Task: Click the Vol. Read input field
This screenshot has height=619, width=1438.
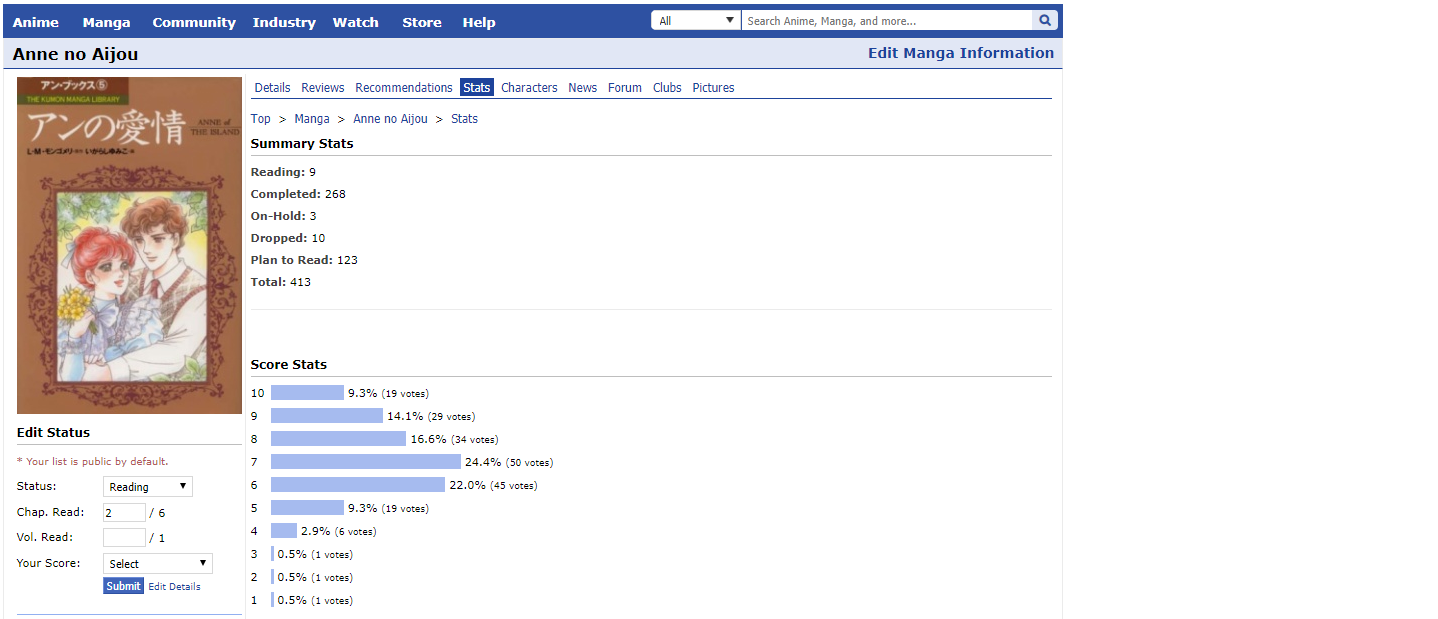Action: click(124, 537)
